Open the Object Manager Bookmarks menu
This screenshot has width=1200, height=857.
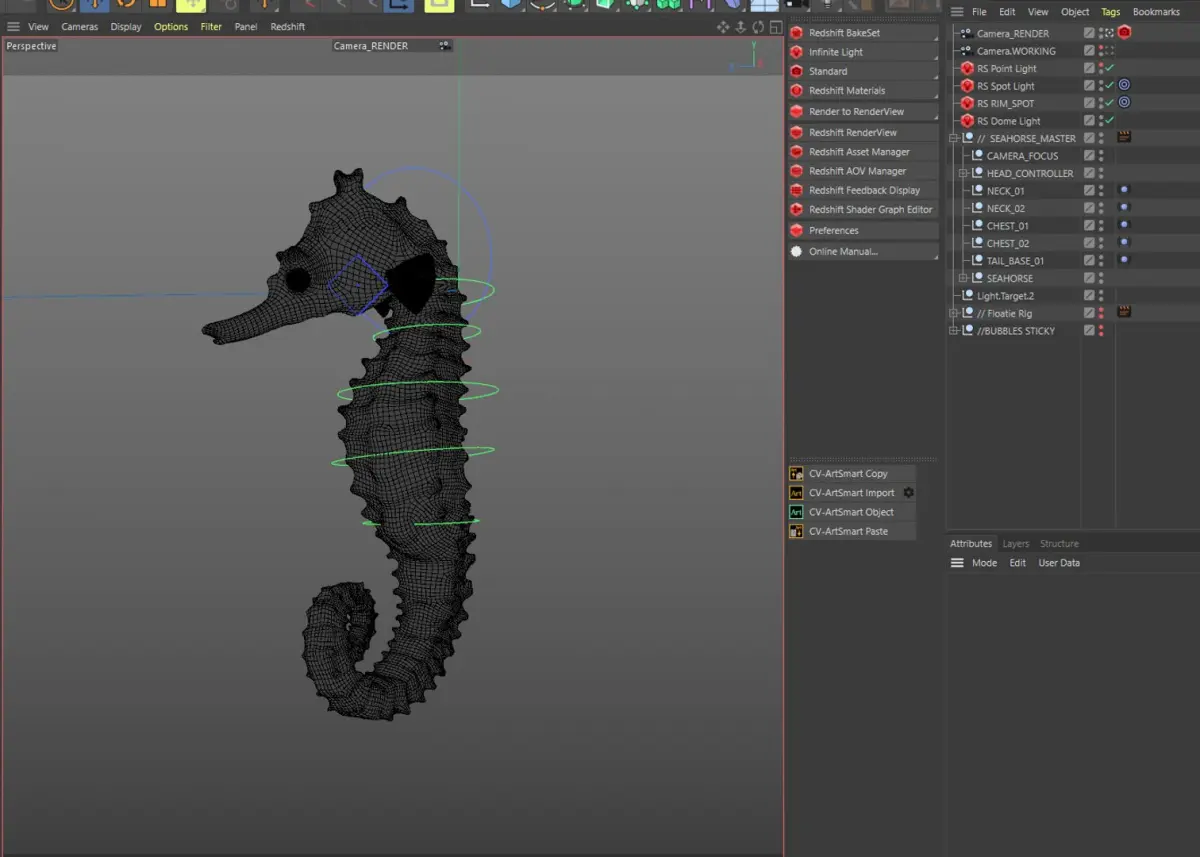pyautogui.click(x=1156, y=12)
